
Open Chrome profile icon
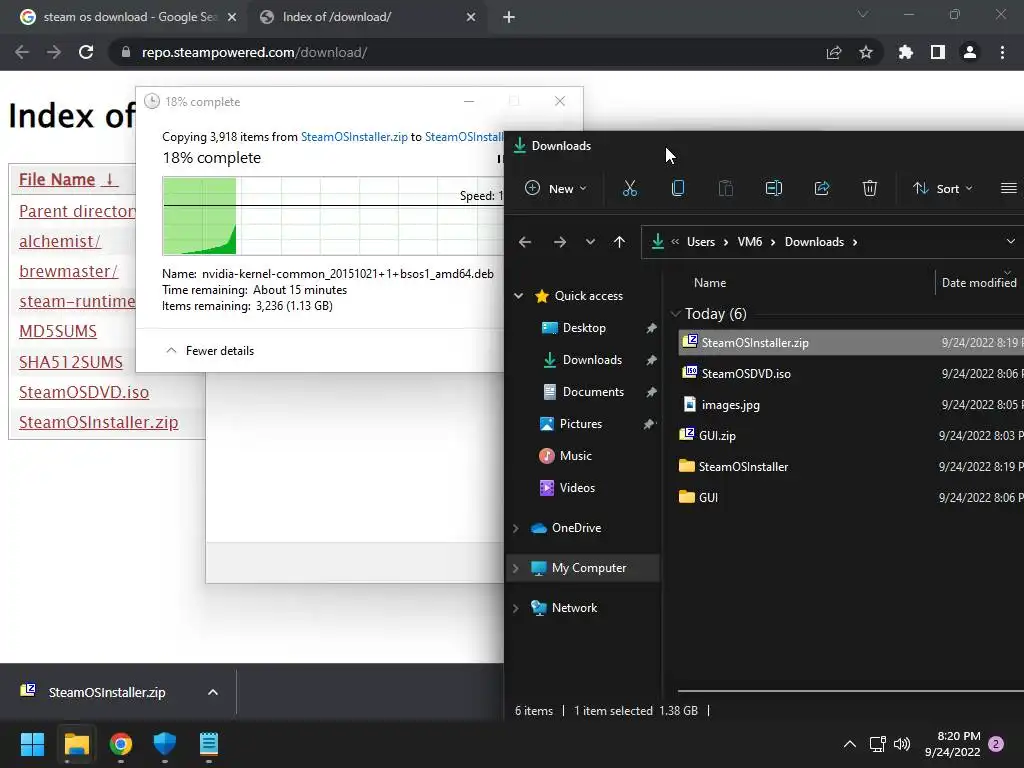(x=970, y=52)
